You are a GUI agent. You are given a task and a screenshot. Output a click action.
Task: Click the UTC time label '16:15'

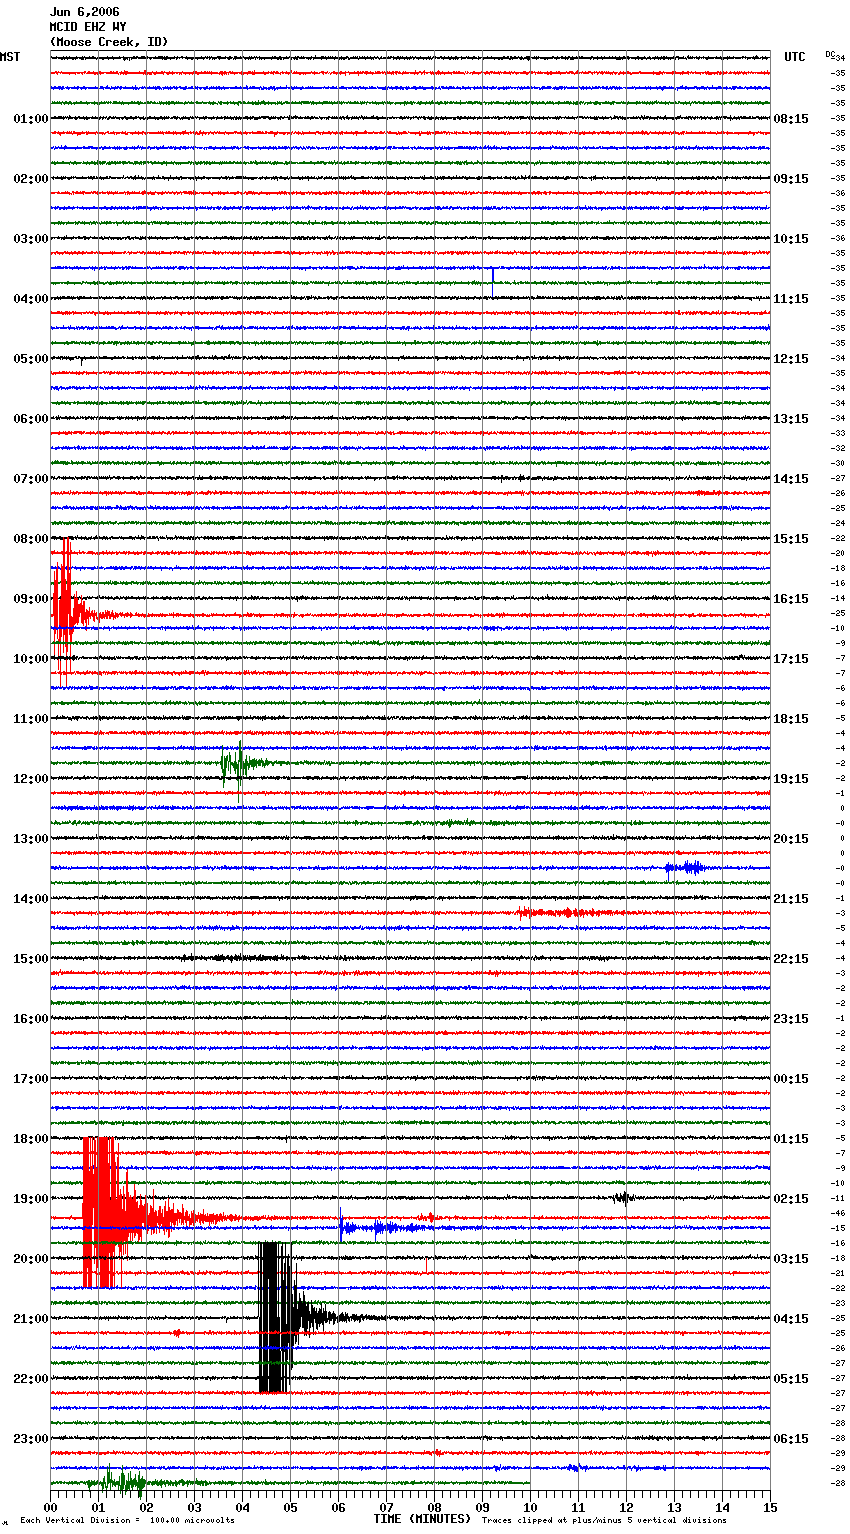pos(791,599)
